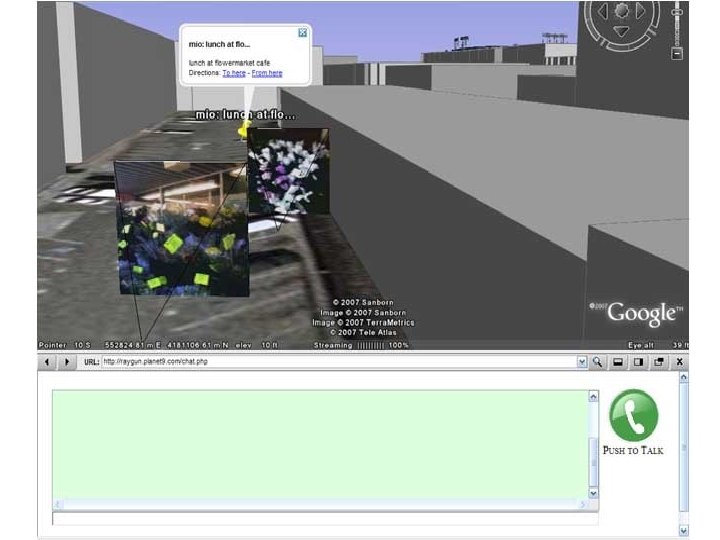Go back in embedded browser
Screen dimensions: 720x540
[x=47, y=362]
